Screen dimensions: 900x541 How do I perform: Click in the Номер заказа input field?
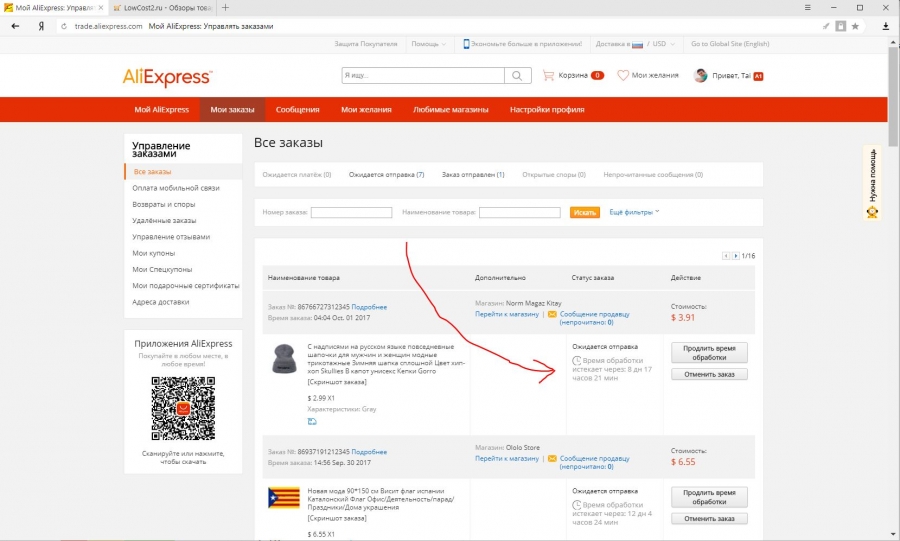pos(351,212)
